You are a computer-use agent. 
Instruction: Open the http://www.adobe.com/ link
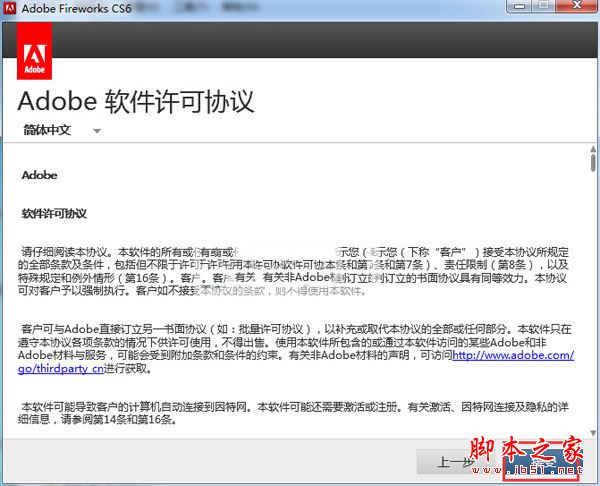(513, 355)
